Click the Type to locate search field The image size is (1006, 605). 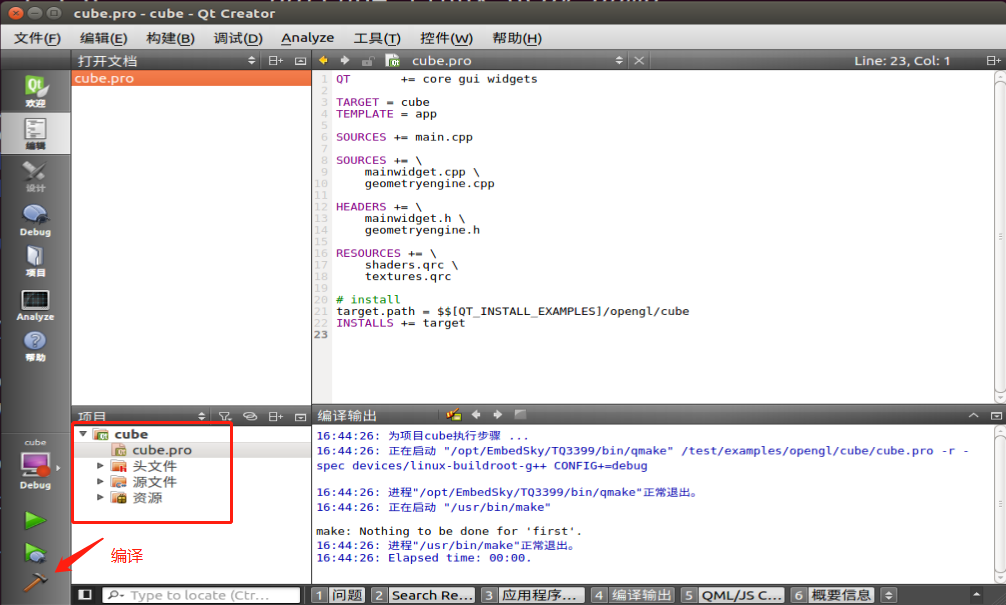[x=201, y=595]
